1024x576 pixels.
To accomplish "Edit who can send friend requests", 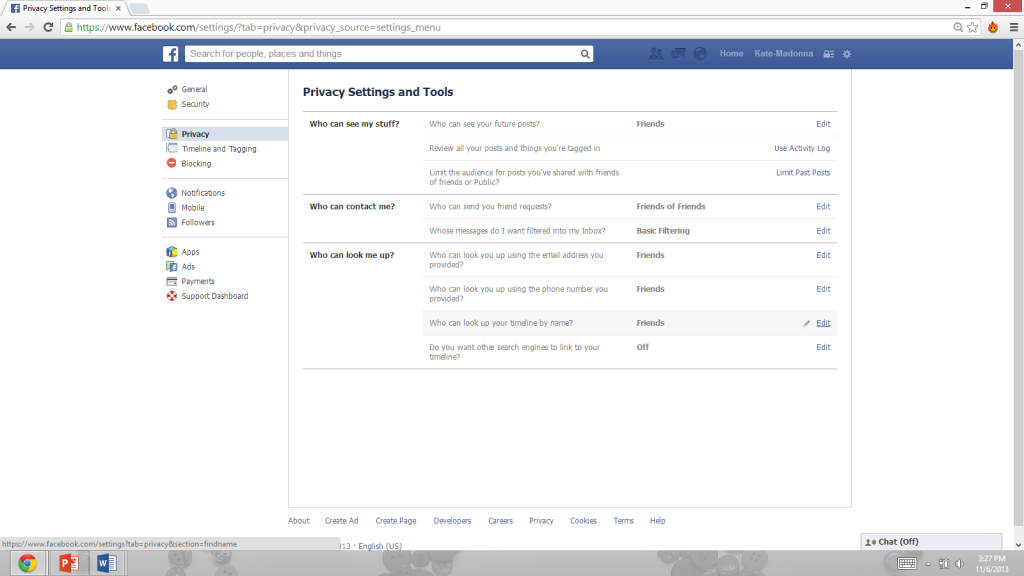I will [x=823, y=206].
